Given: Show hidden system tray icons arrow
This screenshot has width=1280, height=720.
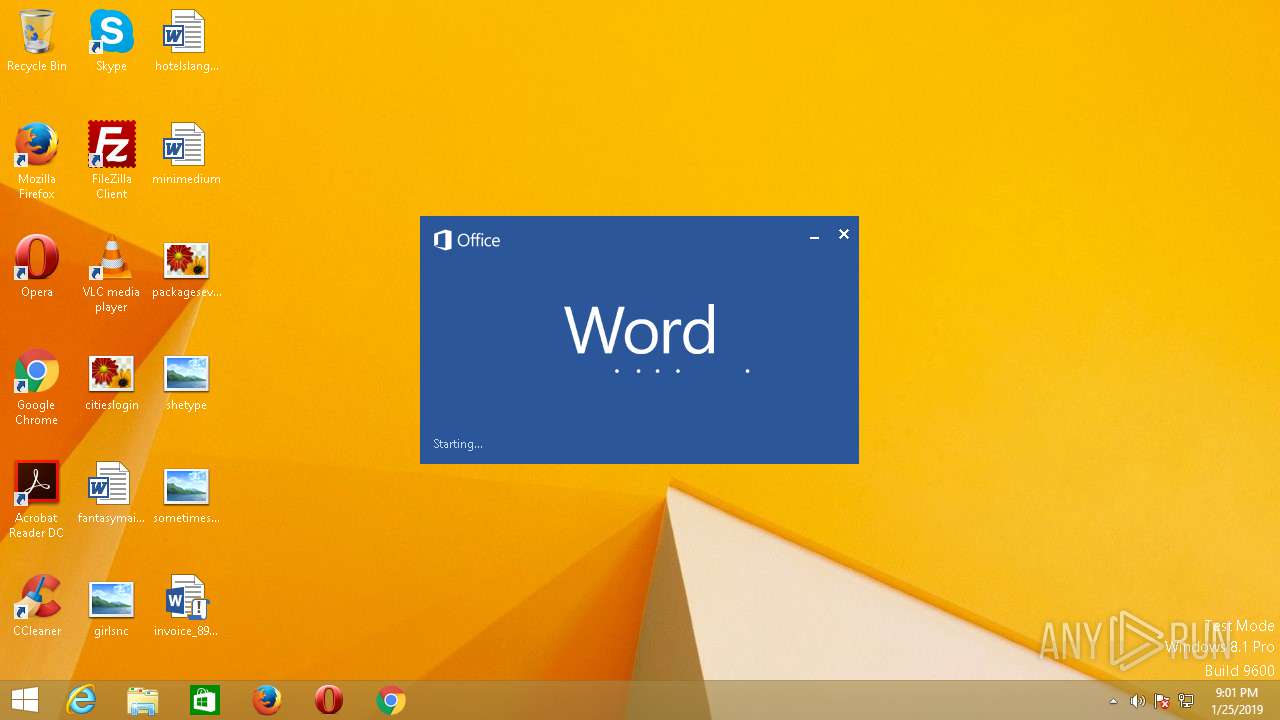Looking at the screenshot, I should (1113, 701).
